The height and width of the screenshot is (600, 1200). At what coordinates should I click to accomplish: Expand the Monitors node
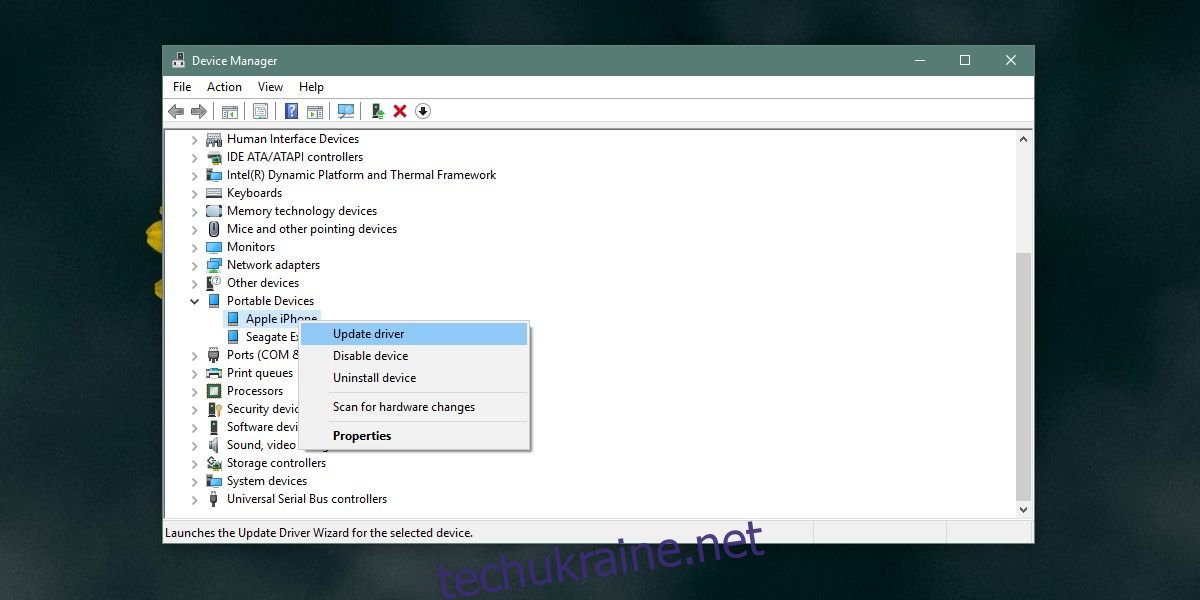[x=194, y=247]
